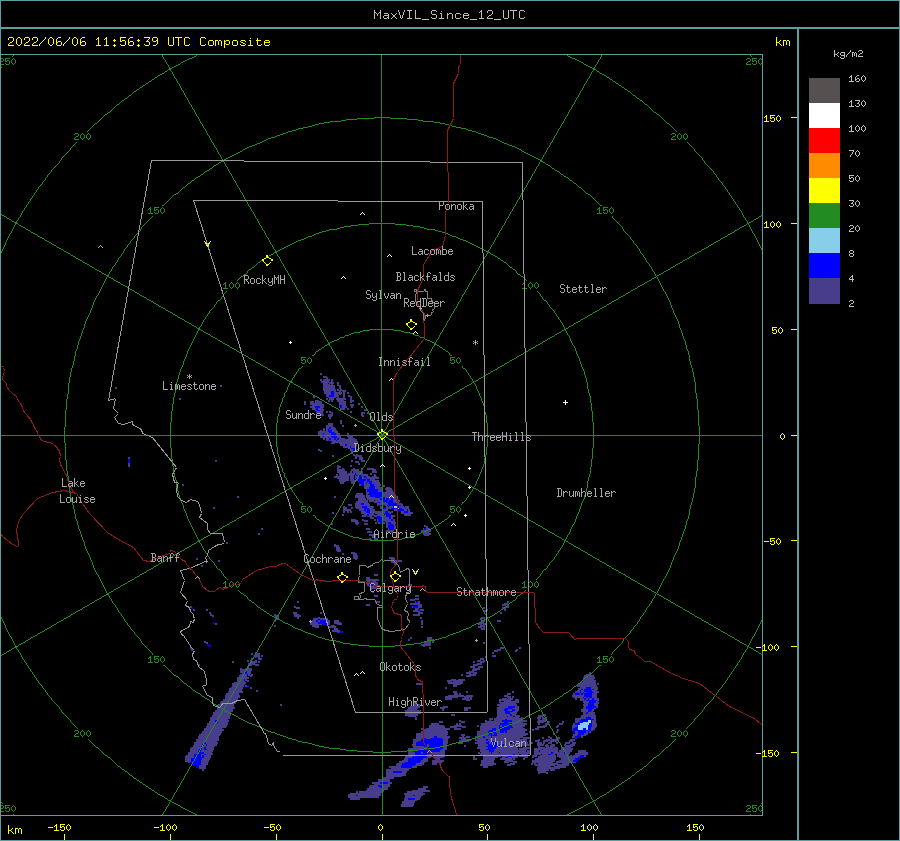Click the yellow radar center marker at Olds
900x841 pixels.
point(382,435)
